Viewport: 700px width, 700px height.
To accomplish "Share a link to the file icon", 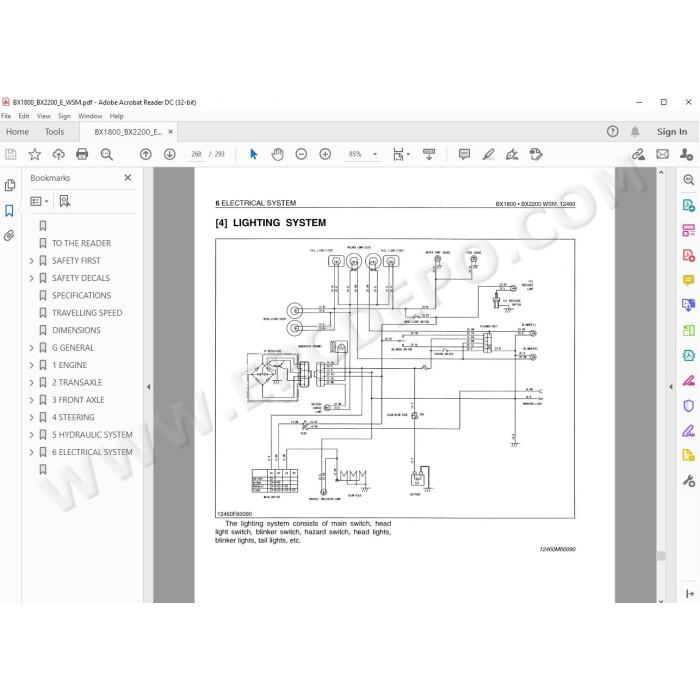I will click(638, 154).
